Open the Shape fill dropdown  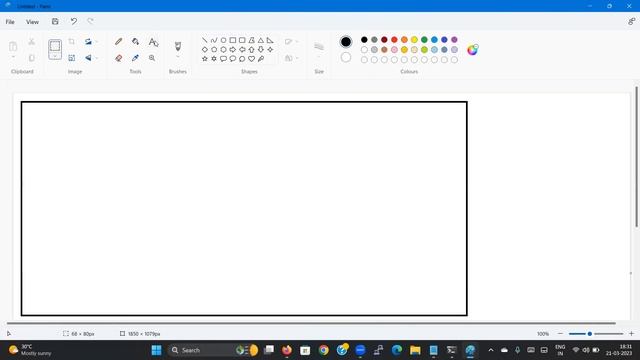tap(291, 58)
